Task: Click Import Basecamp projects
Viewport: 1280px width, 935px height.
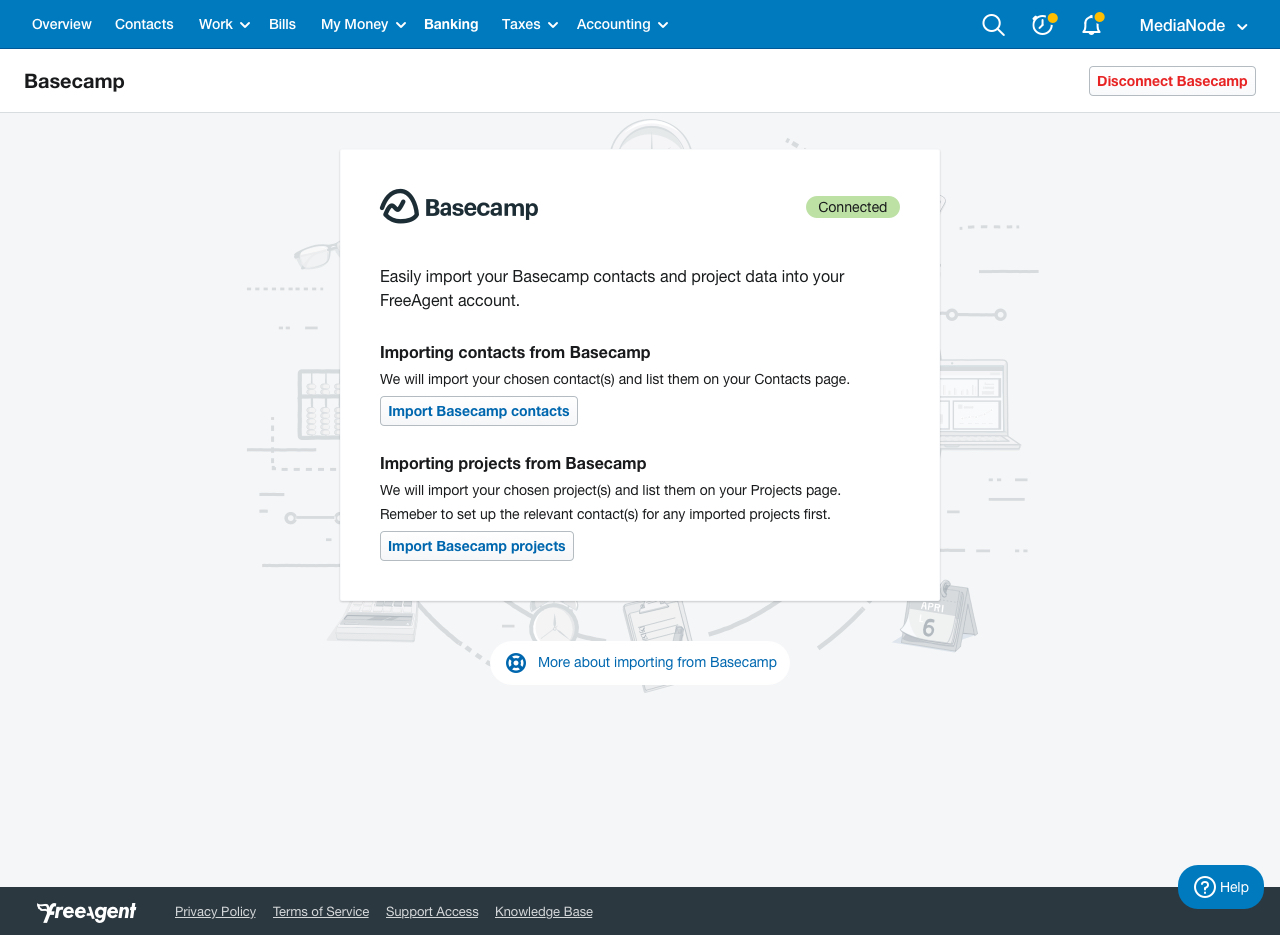Action: coord(477,546)
